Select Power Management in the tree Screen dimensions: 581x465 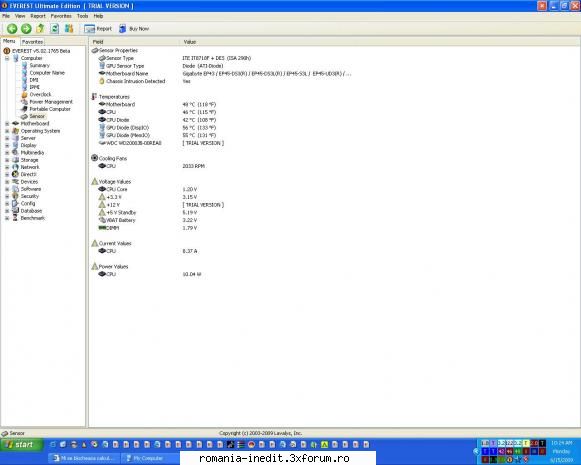pyautogui.click(x=51, y=102)
